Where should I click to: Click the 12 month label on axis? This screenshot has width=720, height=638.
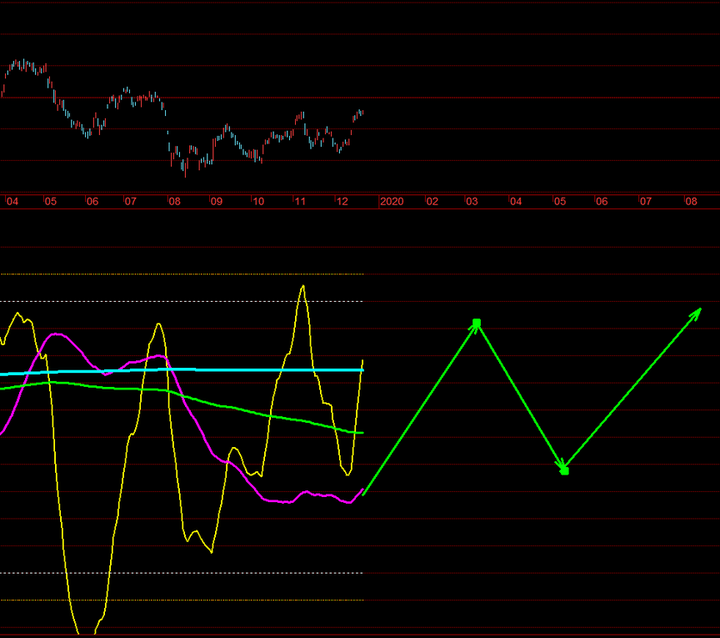click(x=342, y=202)
